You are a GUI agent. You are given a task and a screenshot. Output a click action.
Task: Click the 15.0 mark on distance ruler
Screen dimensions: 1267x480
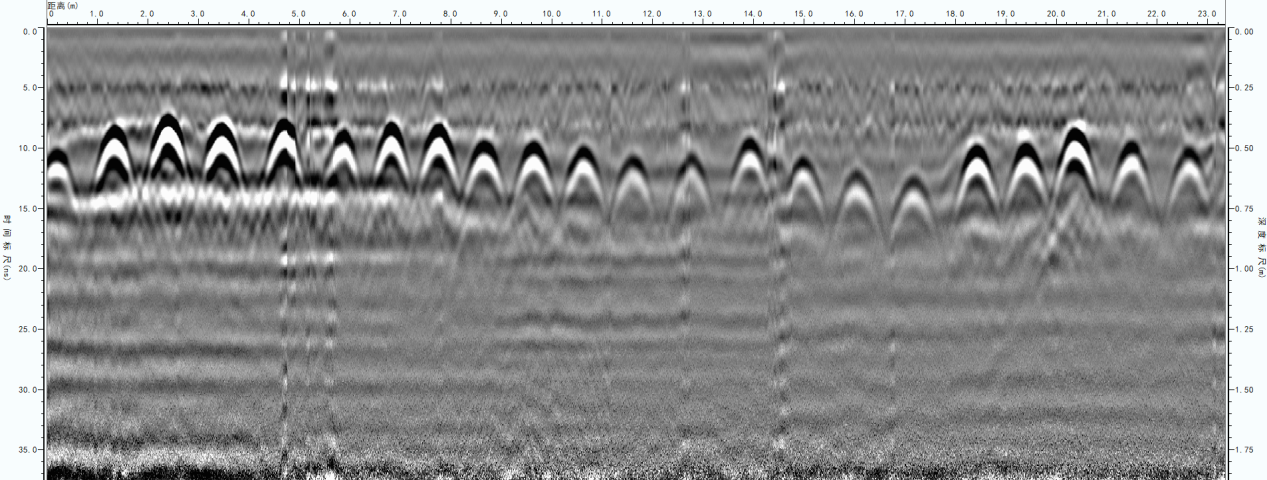(803, 15)
